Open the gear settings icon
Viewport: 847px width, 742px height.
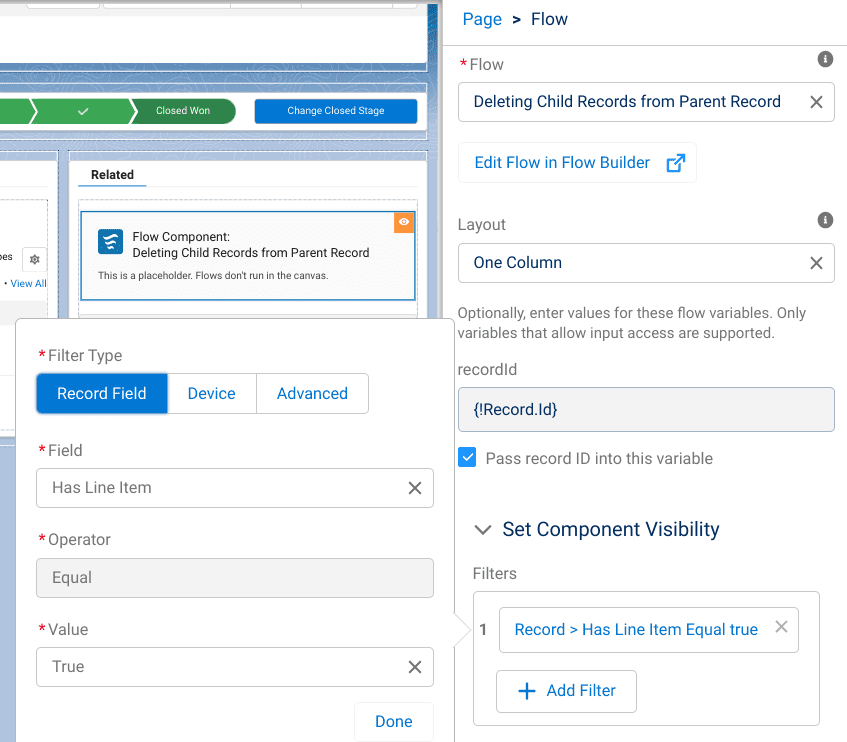click(35, 259)
